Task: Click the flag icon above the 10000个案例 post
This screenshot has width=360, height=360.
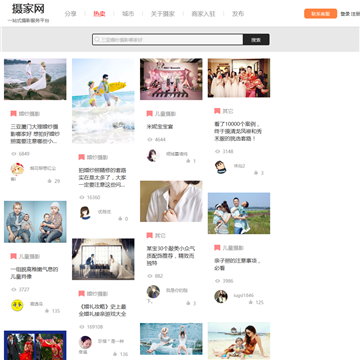Action: (217, 111)
